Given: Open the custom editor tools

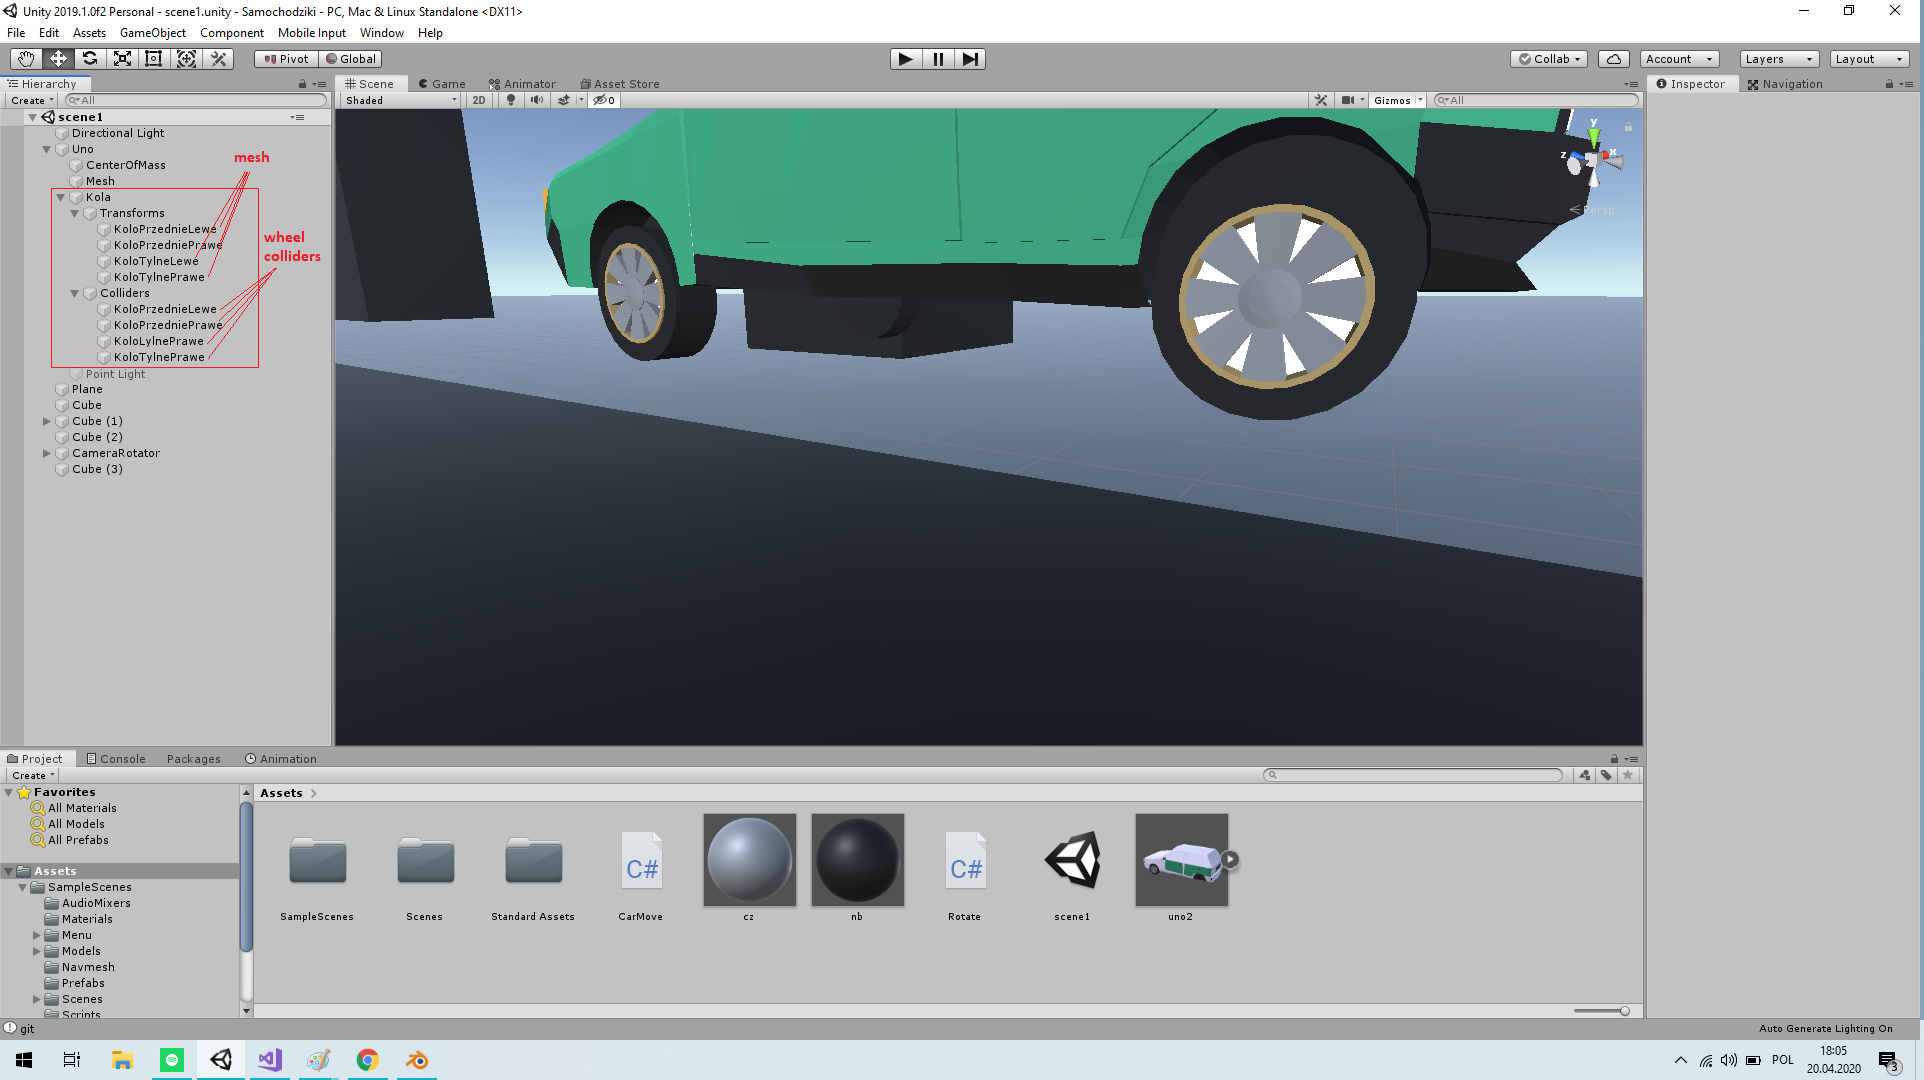Looking at the screenshot, I should pyautogui.click(x=218, y=59).
